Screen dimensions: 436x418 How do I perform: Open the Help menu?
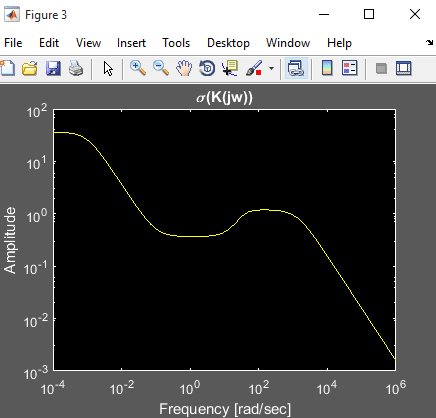point(339,43)
